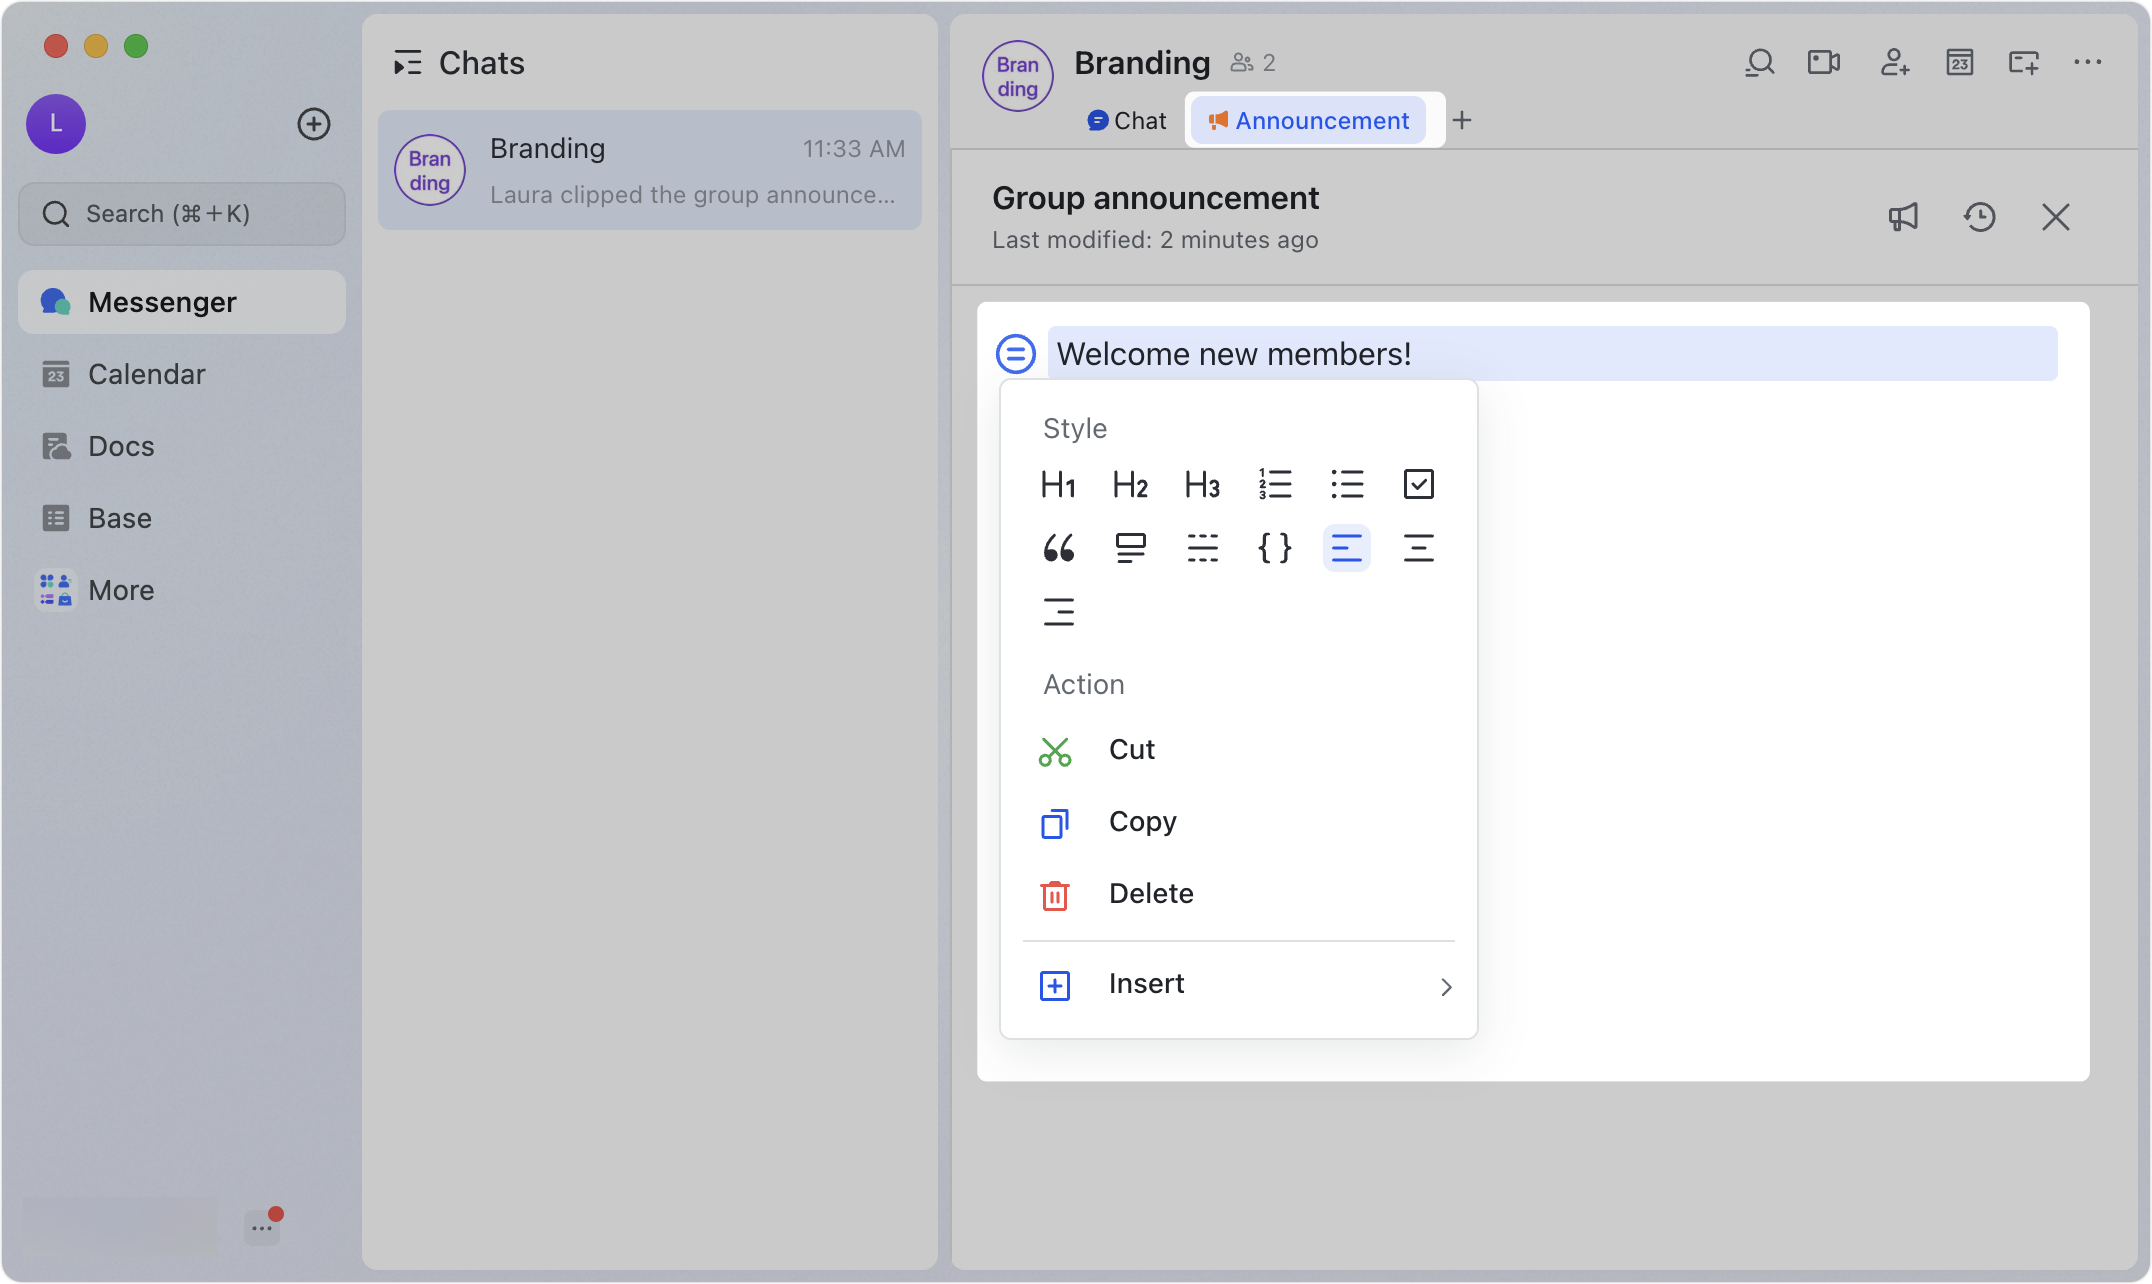Insert a bulleted list style
Screen dimensions: 2152x1284
click(x=1346, y=484)
